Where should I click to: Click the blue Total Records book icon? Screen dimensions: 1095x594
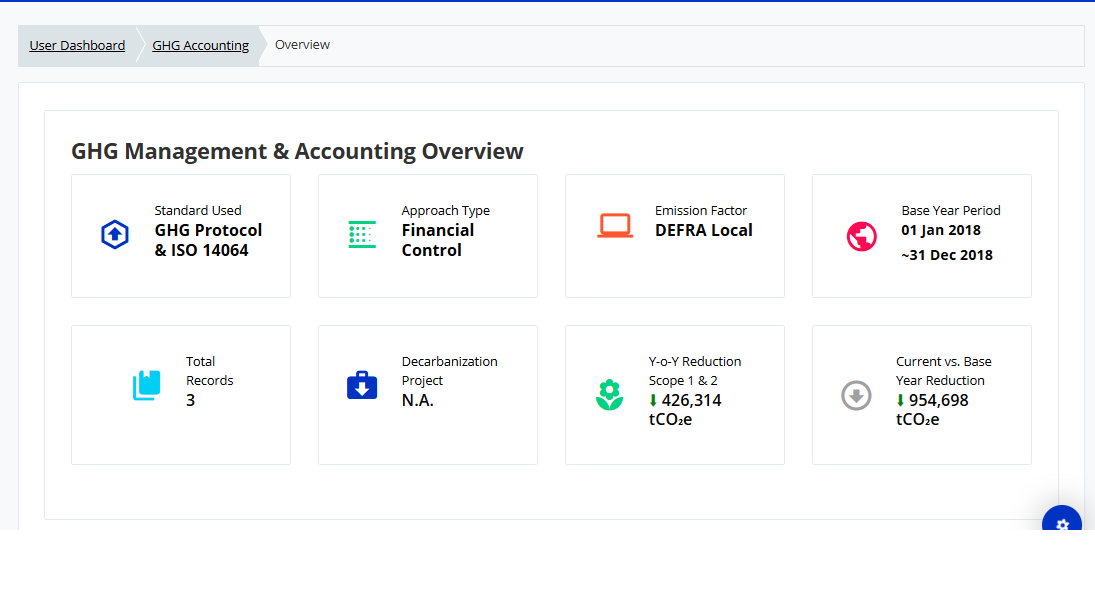coord(146,386)
